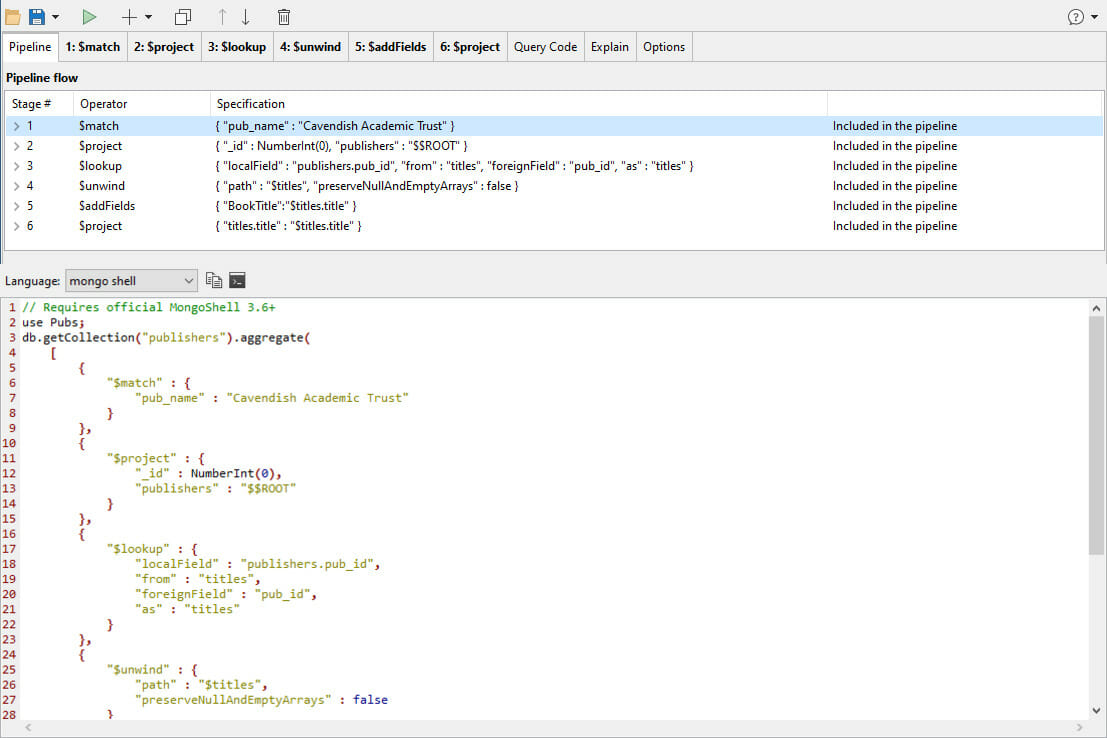Expand the $addFields stage row
The height and width of the screenshot is (738, 1107).
pos(16,206)
